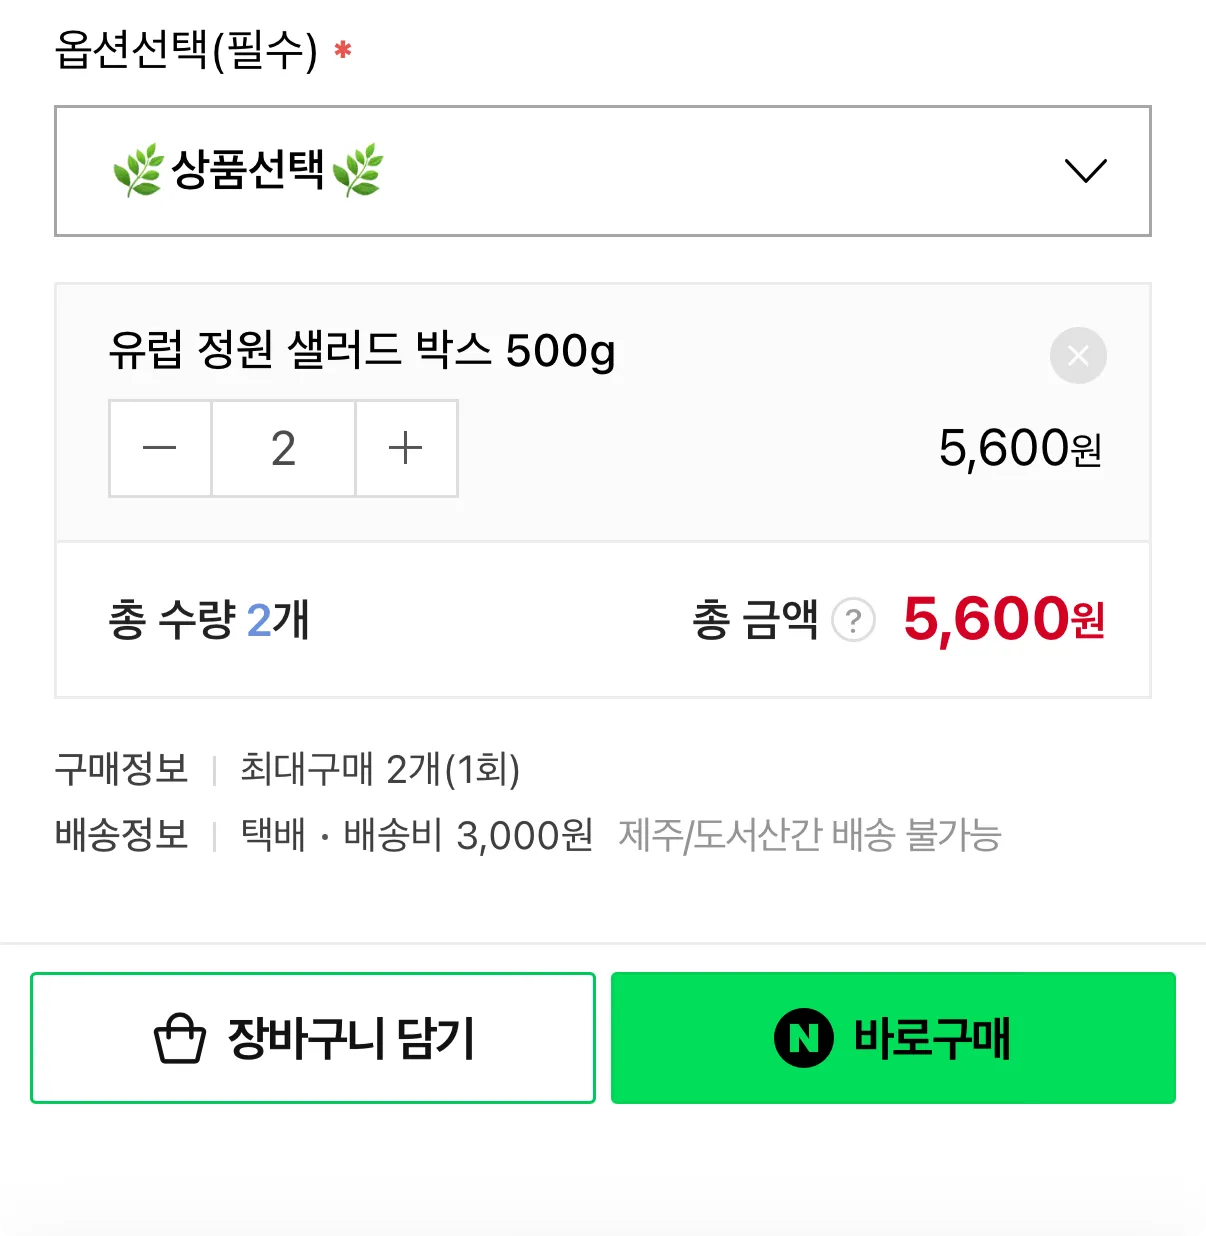
Task: Click the Naver N logo icon
Action: pyautogui.click(x=804, y=1039)
